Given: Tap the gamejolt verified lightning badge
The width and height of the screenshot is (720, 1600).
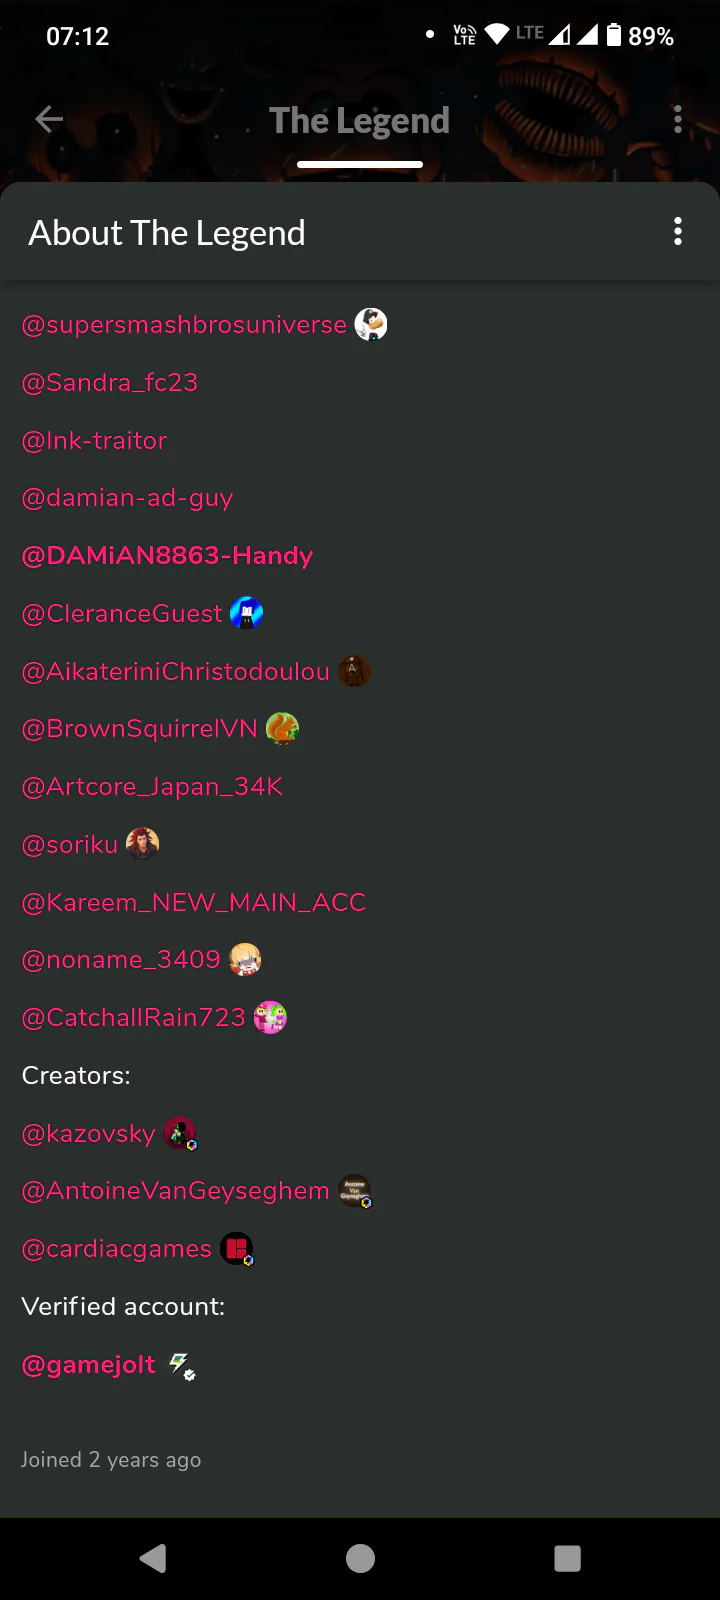Looking at the screenshot, I should coord(181,1365).
